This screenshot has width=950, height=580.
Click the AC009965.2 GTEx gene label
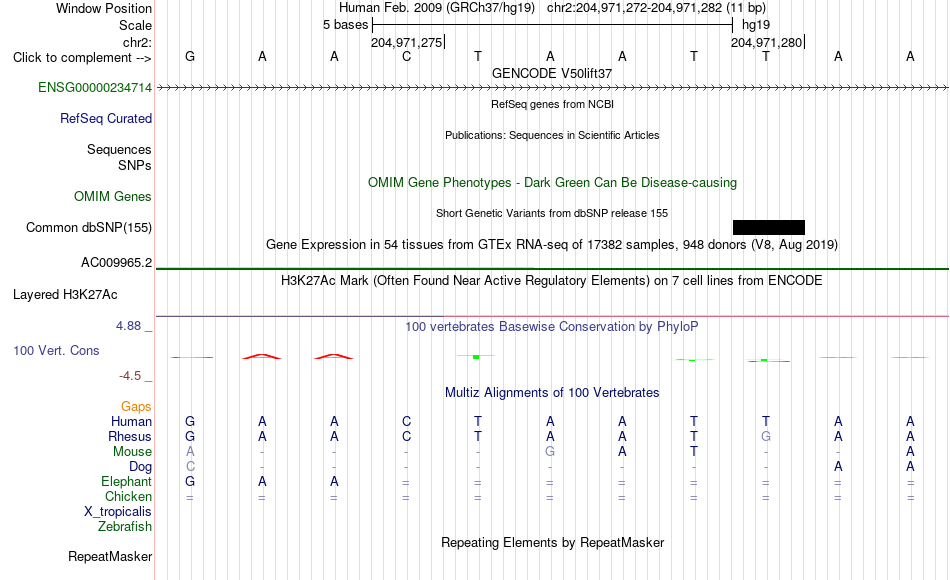point(116,262)
